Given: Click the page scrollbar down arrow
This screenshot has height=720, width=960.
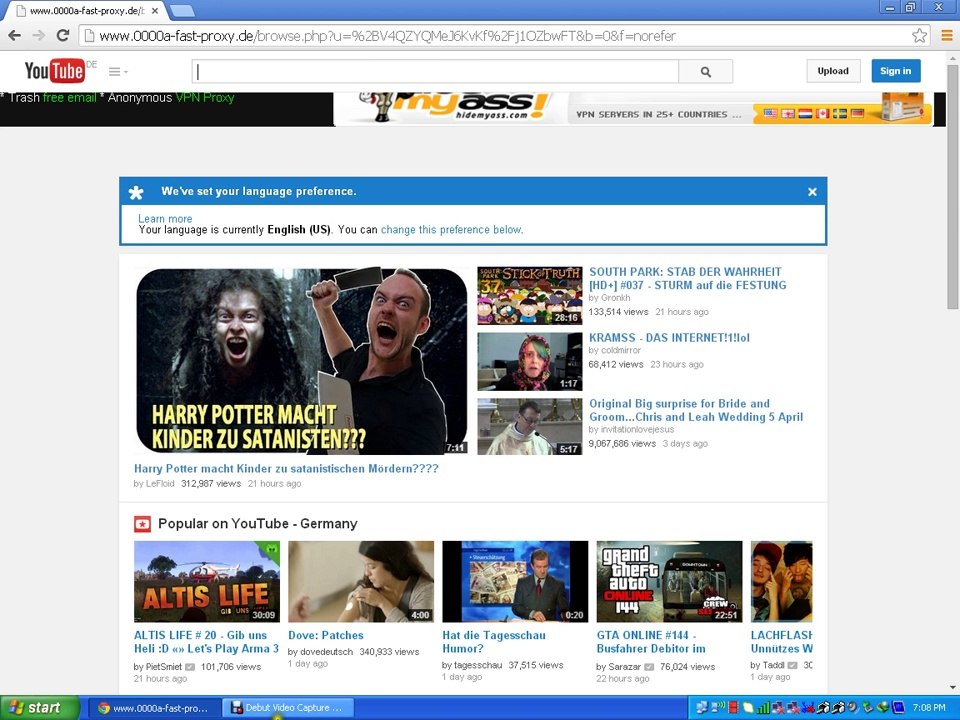Looking at the screenshot, I should tap(953, 688).
